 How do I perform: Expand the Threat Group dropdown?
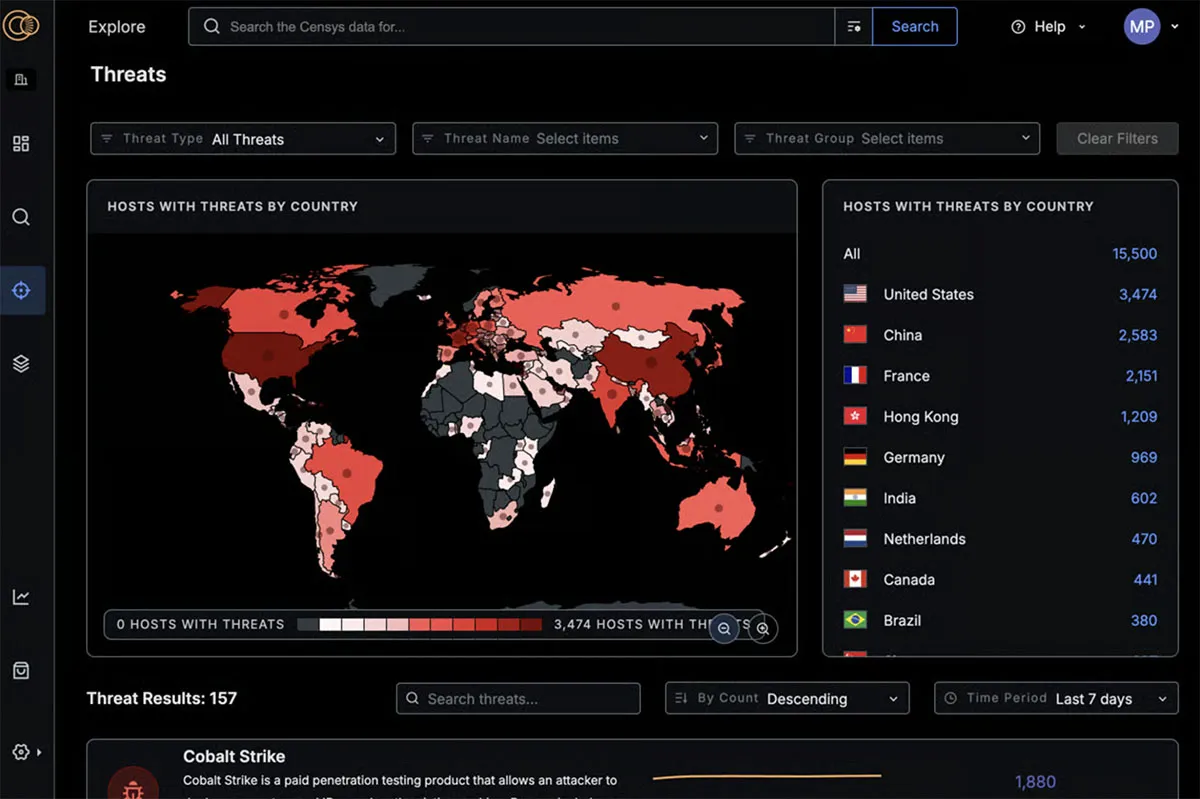(x=887, y=139)
